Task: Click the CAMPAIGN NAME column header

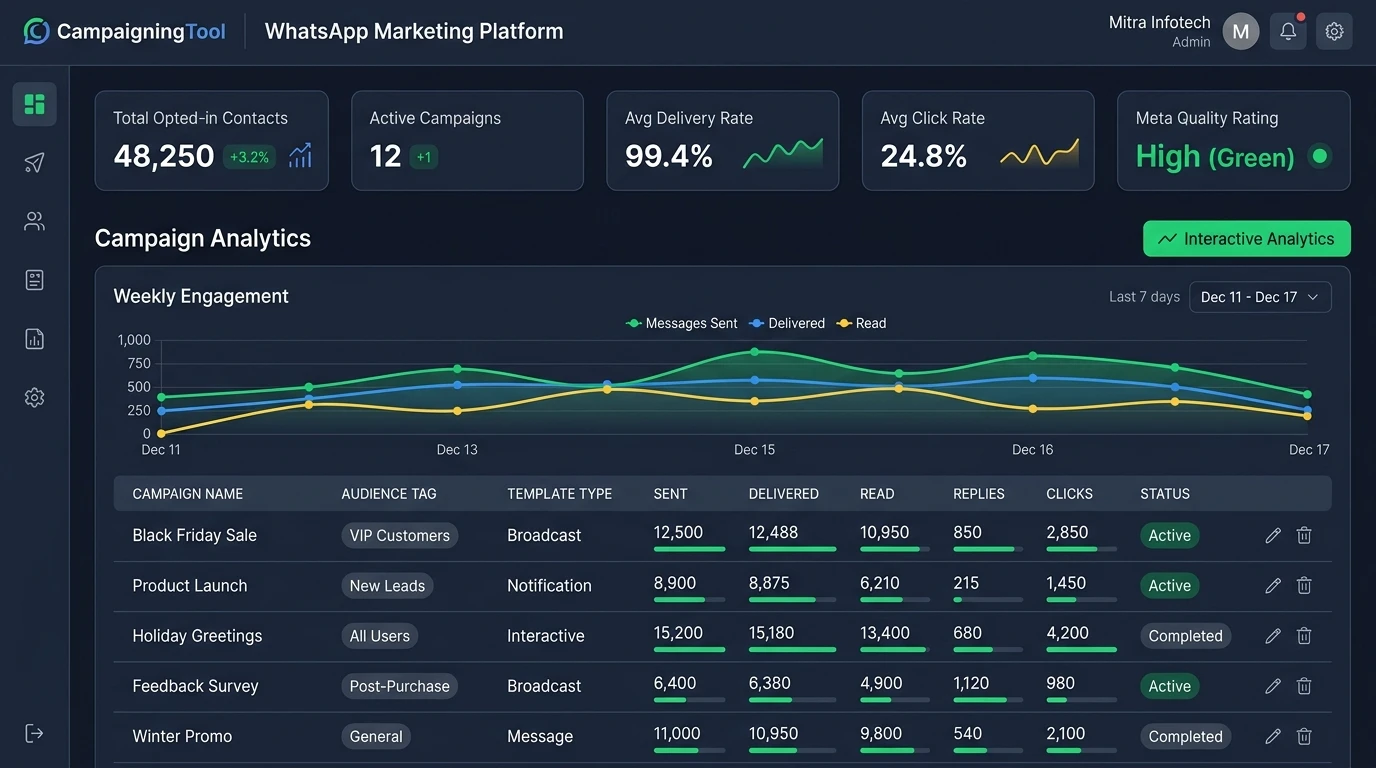Action: 188,494
